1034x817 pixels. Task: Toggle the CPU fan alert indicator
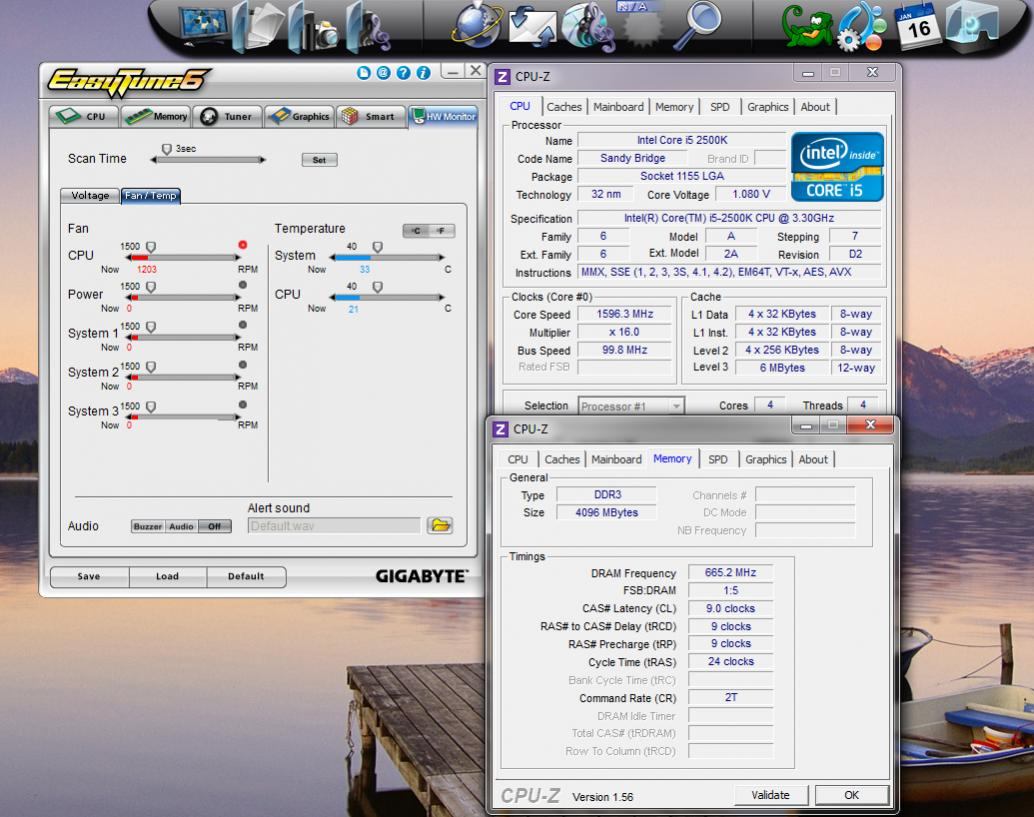pyautogui.click(x=243, y=245)
